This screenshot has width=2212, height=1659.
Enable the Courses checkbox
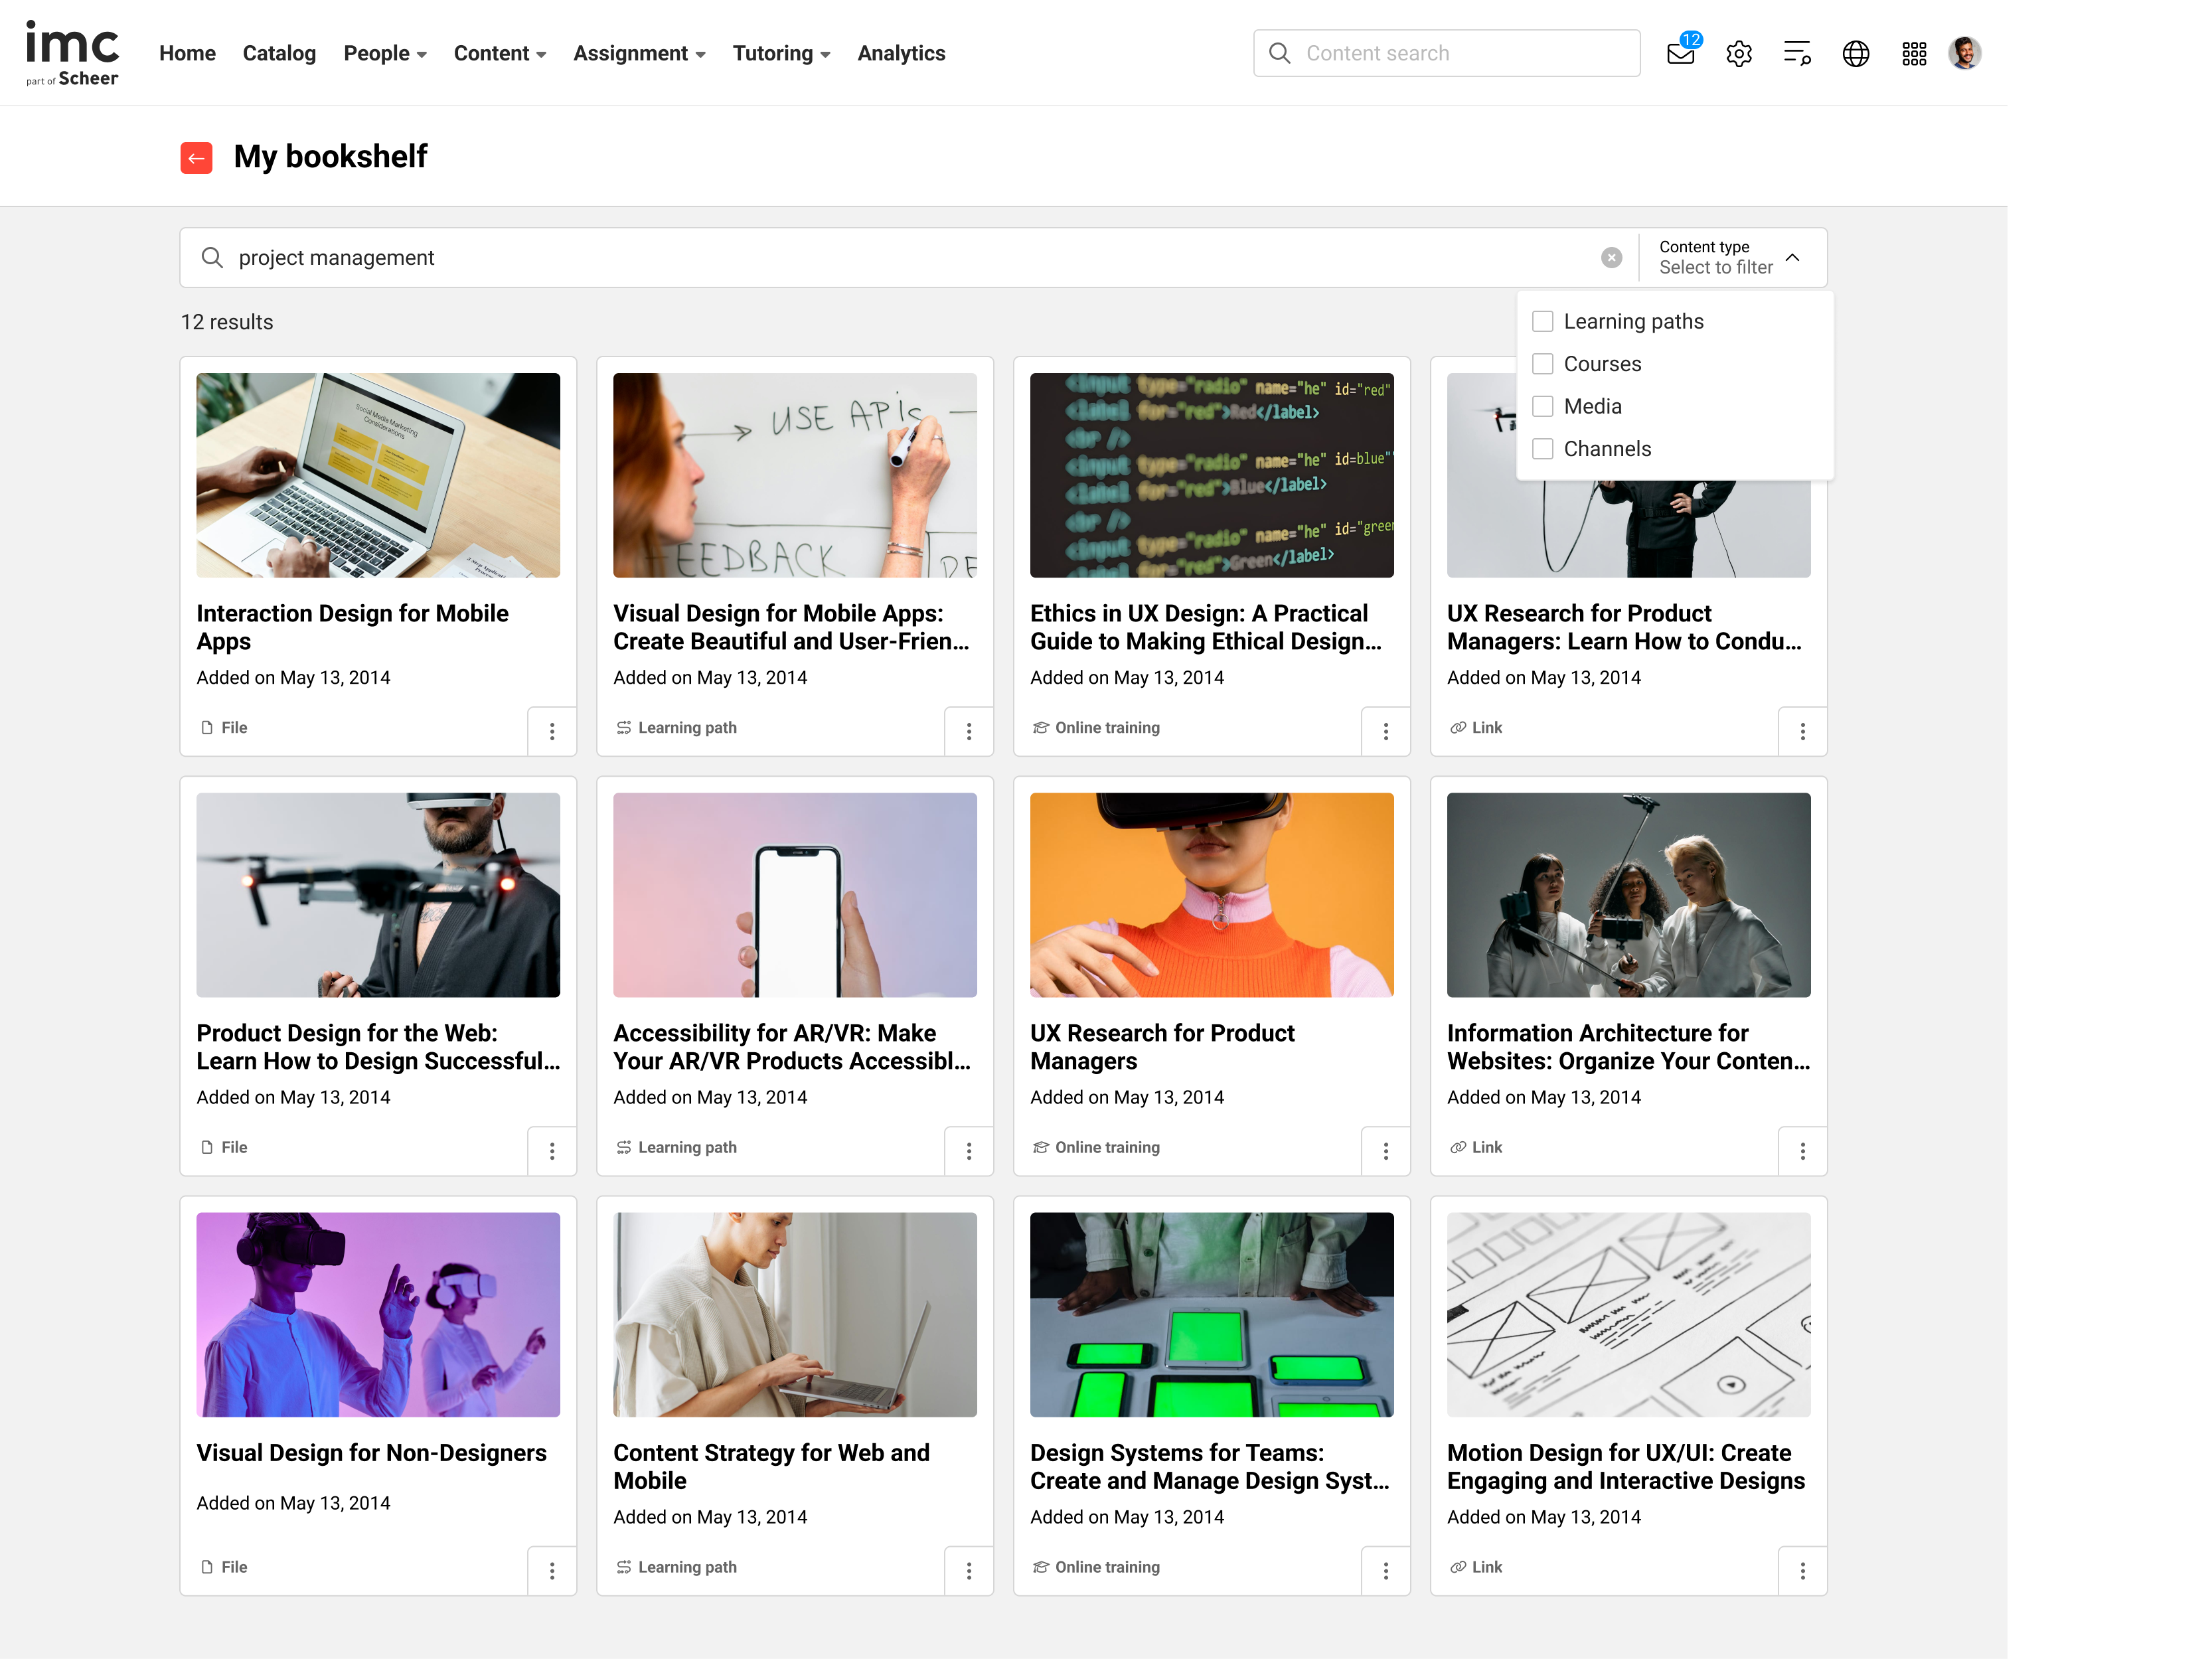click(1543, 364)
